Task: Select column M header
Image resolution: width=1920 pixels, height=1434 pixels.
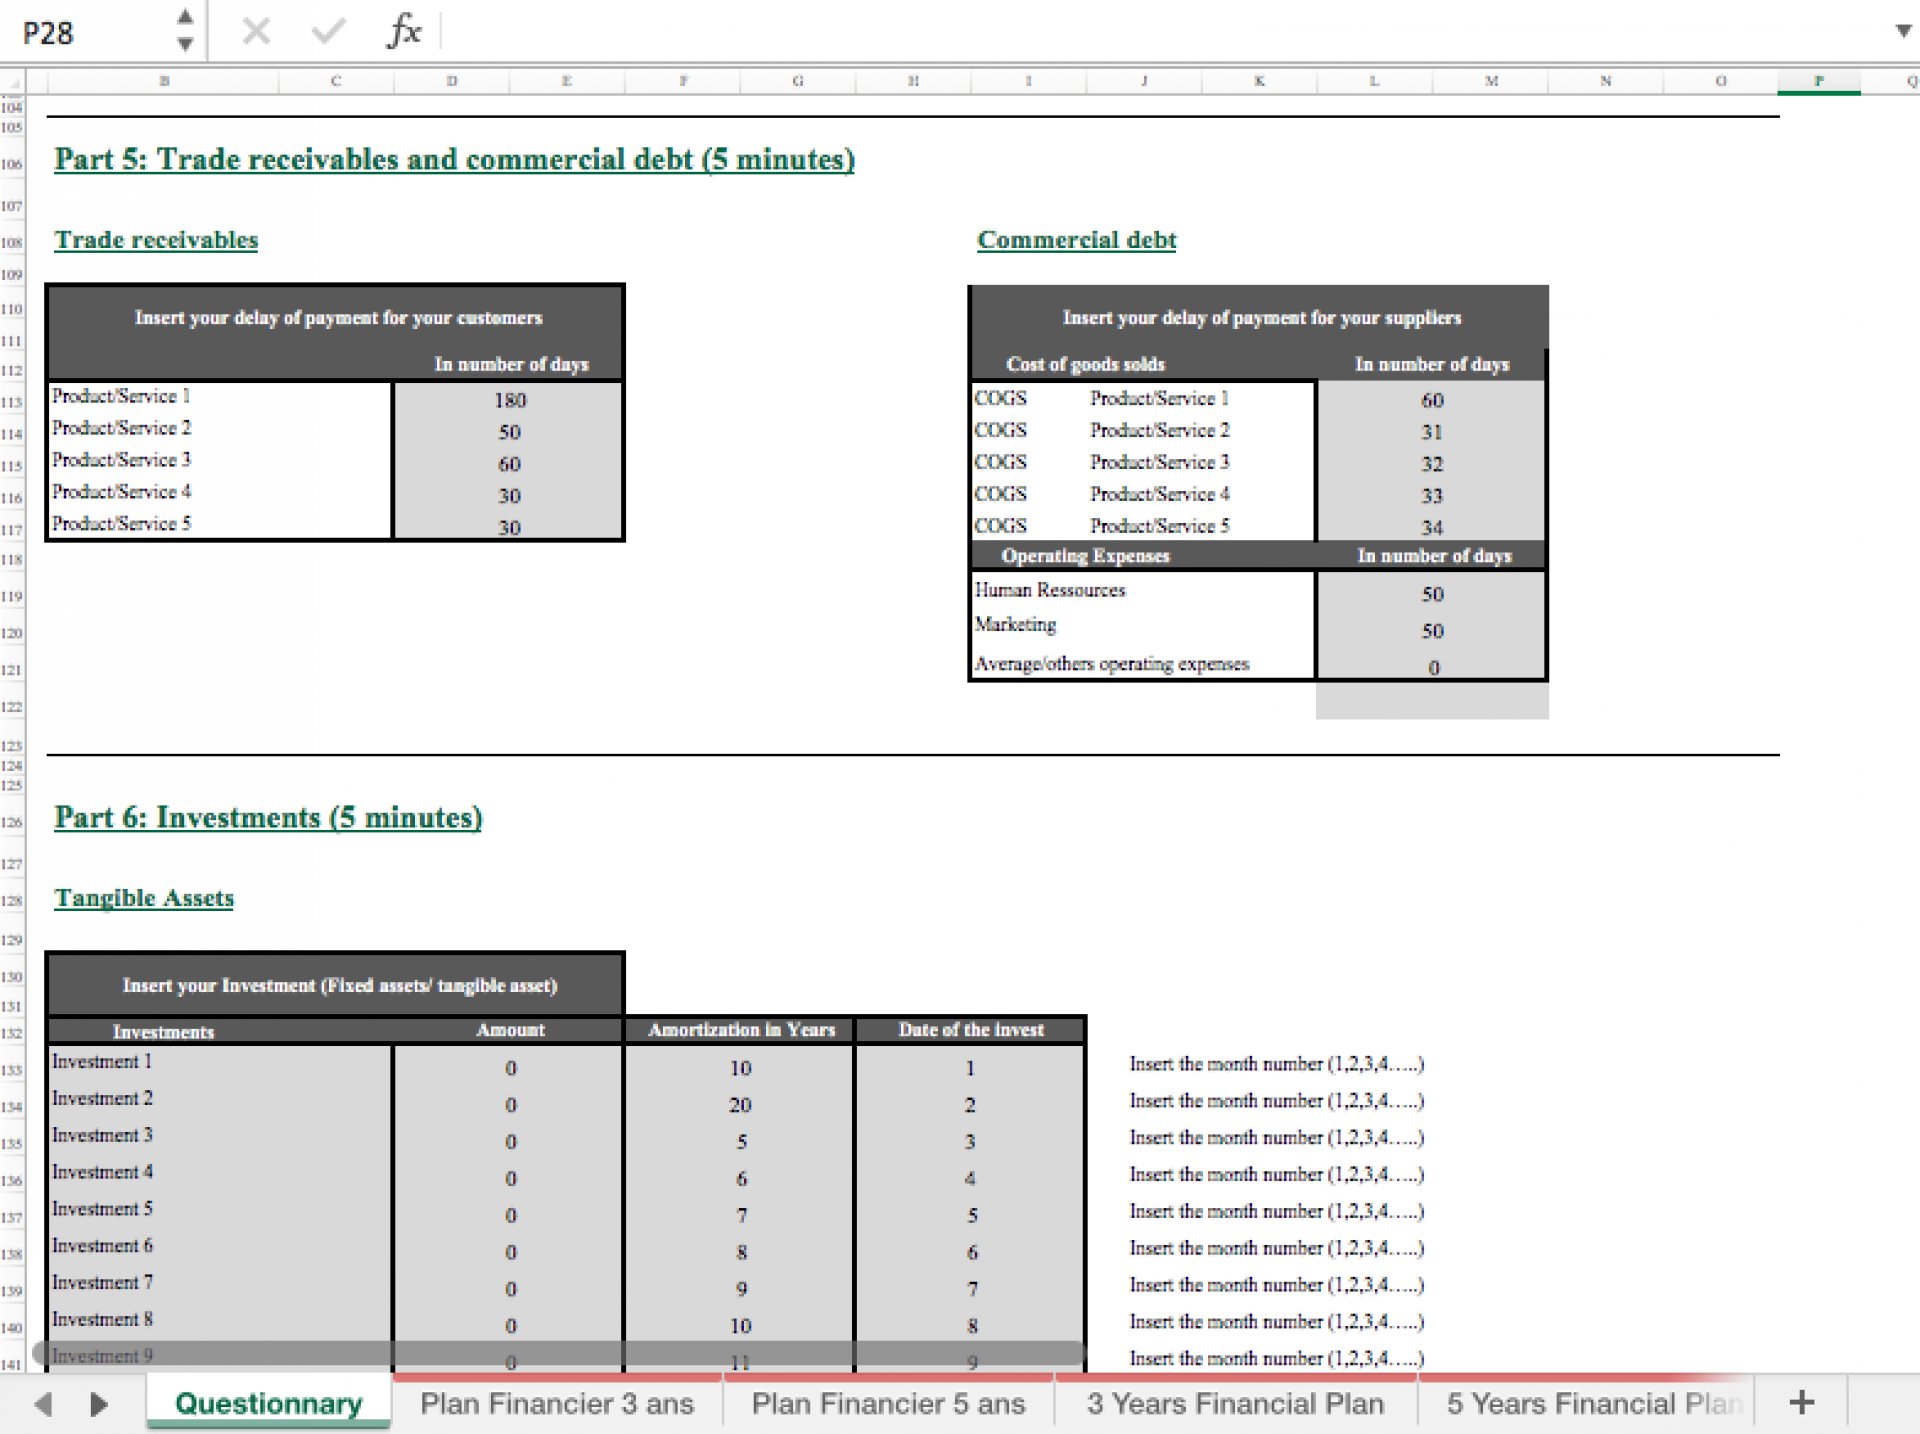Action: click(x=1490, y=81)
